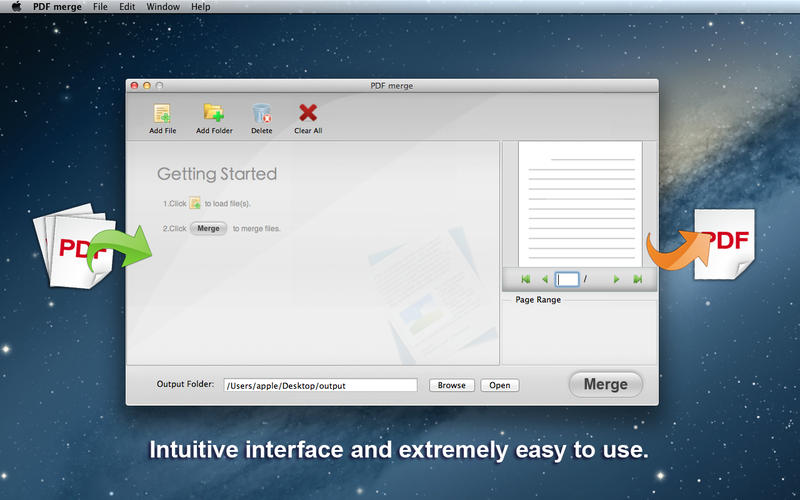800x500 pixels.
Task: Open the File menu
Action: point(100,7)
